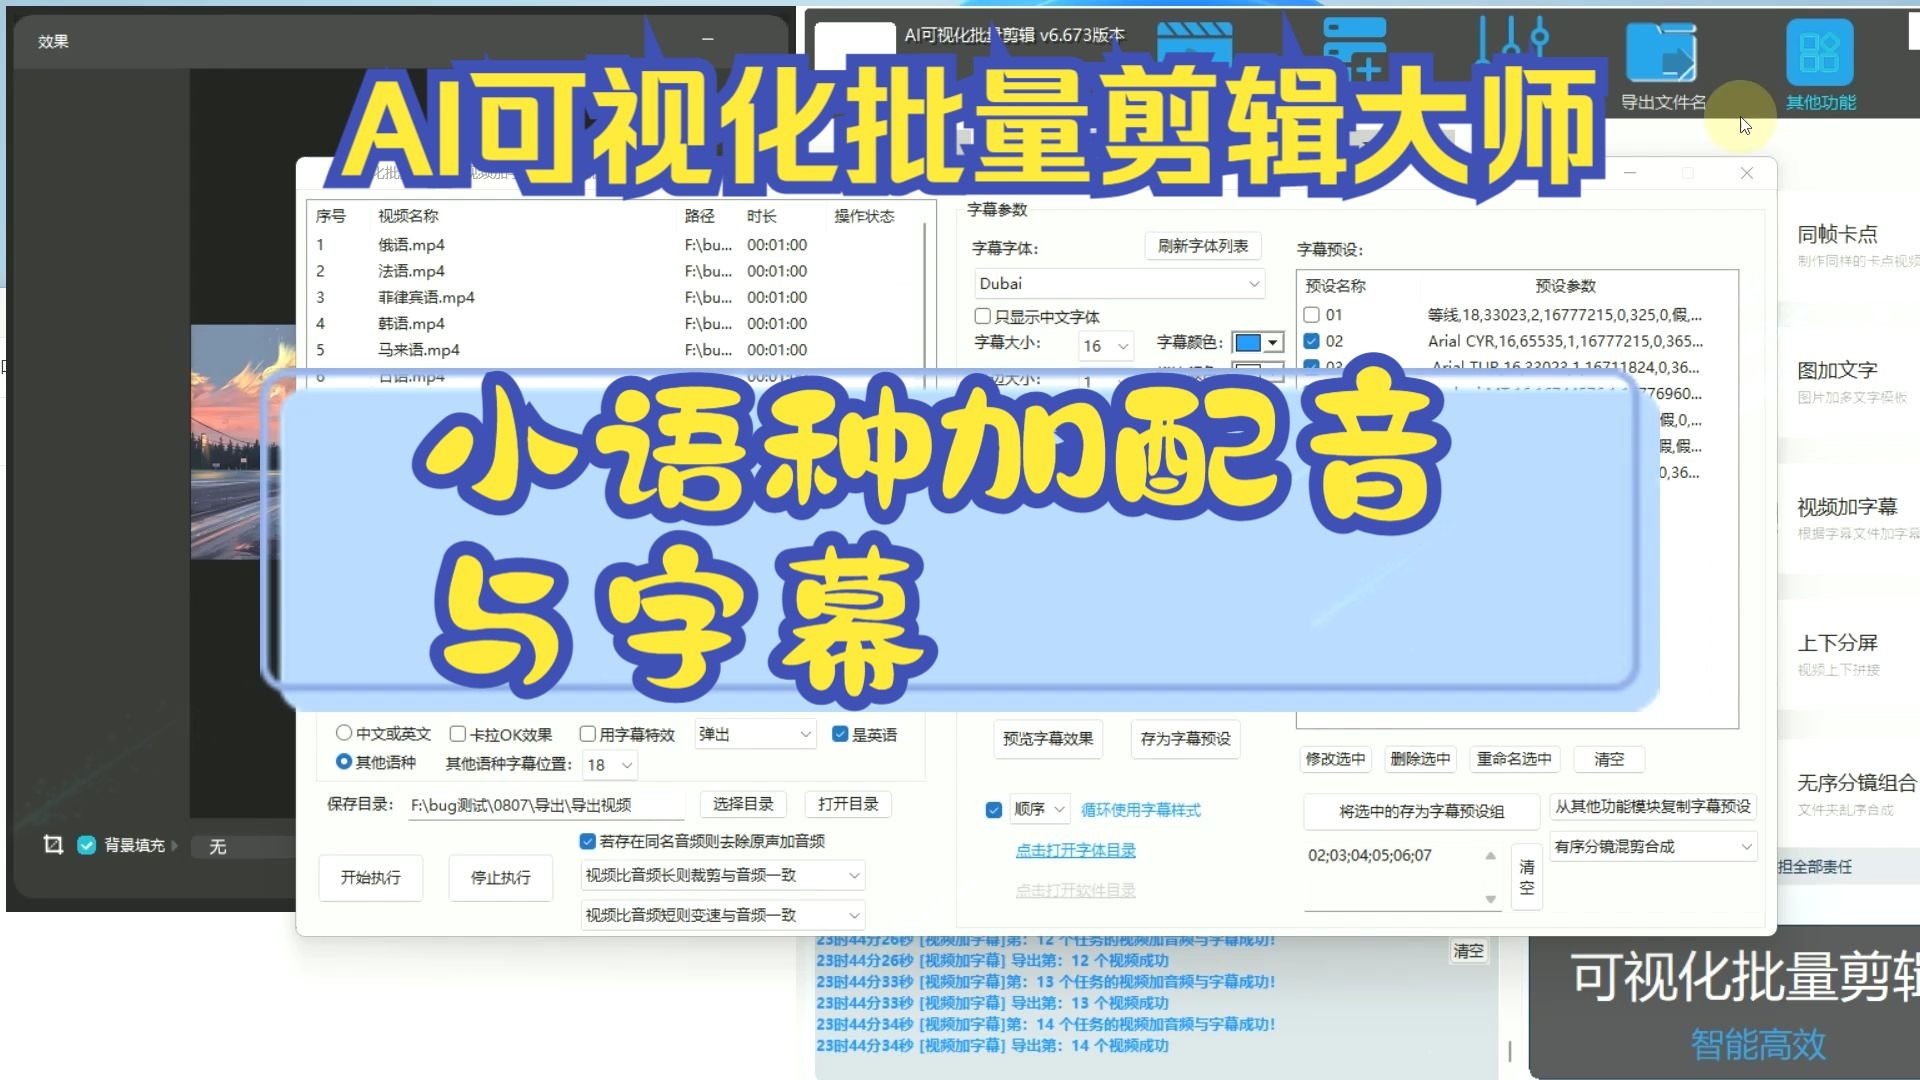Select 俄语.mp4 row in video list

(615, 245)
